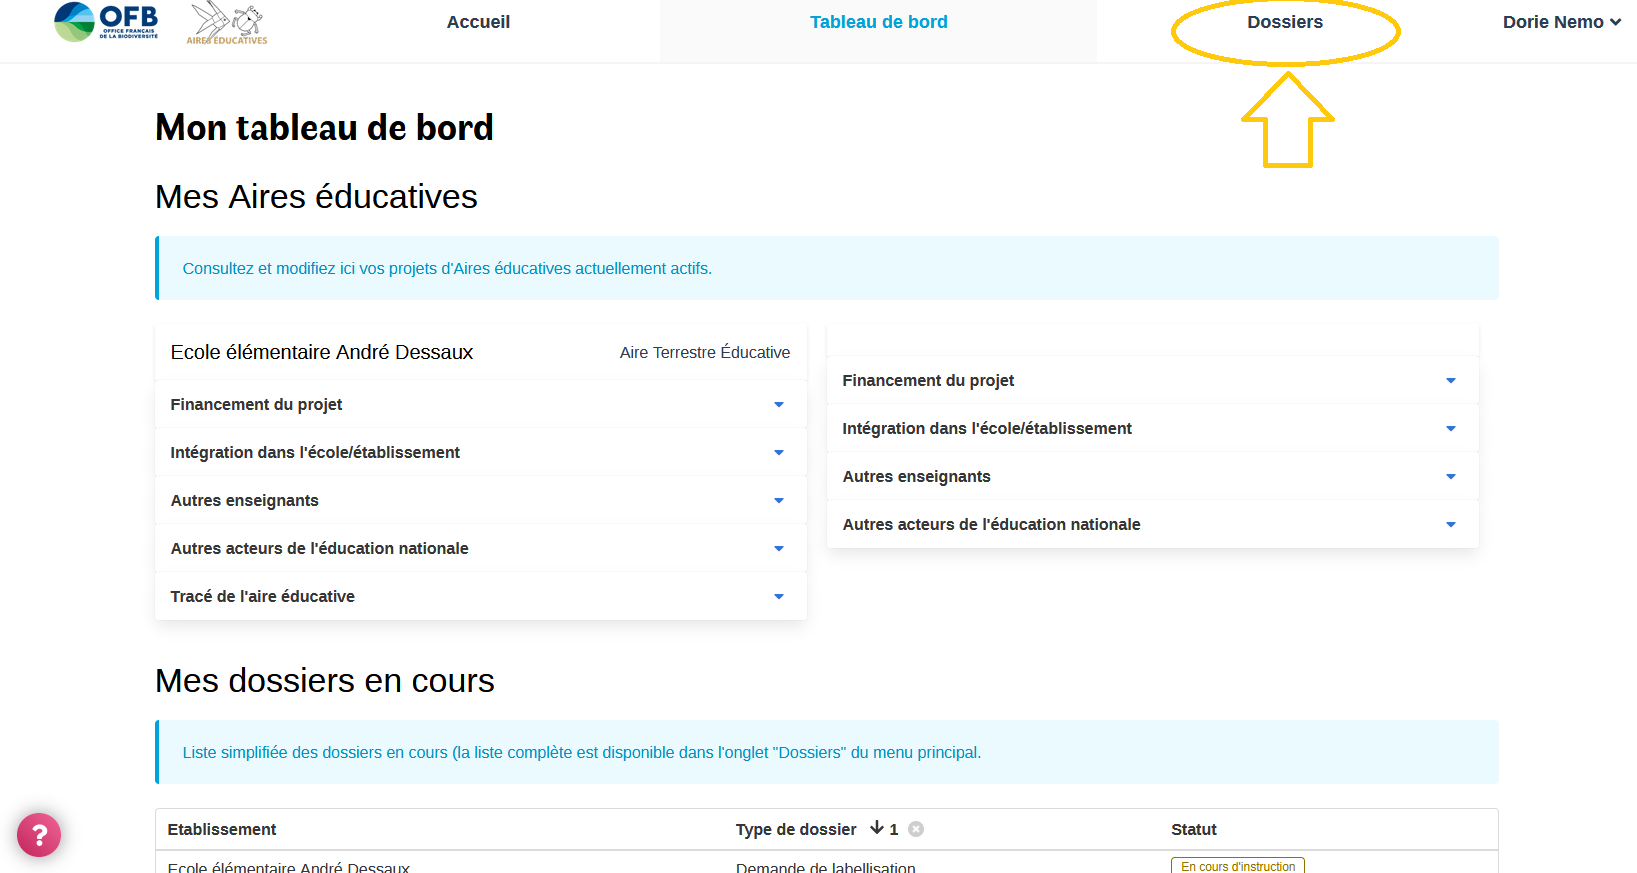This screenshot has width=1637, height=873.
Task: Click the OFB logo in the header
Action: pyautogui.click(x=106, y=22)
